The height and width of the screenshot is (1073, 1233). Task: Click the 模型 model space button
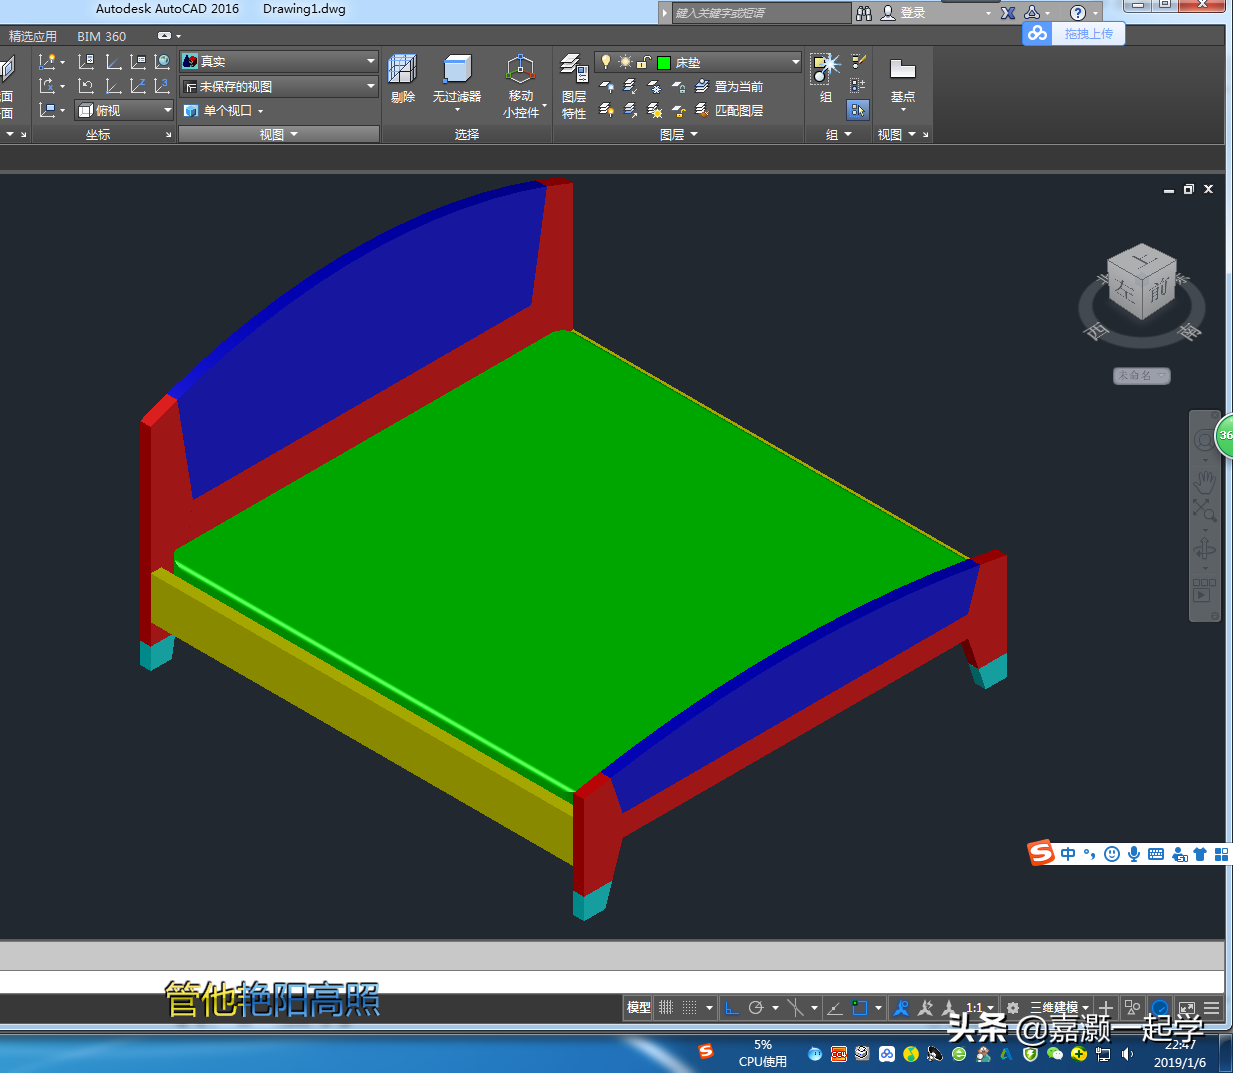point(638,1008)
